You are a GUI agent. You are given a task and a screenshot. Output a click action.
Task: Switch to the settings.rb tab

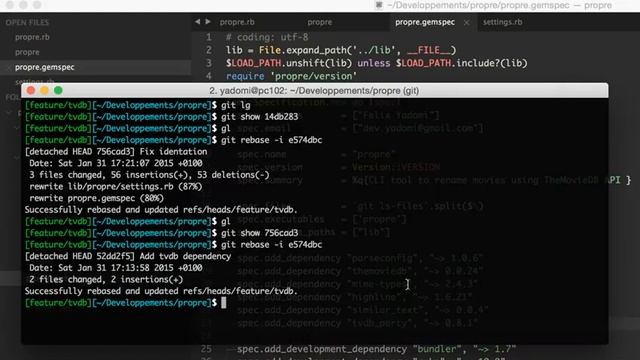click(x=502, y=22)
